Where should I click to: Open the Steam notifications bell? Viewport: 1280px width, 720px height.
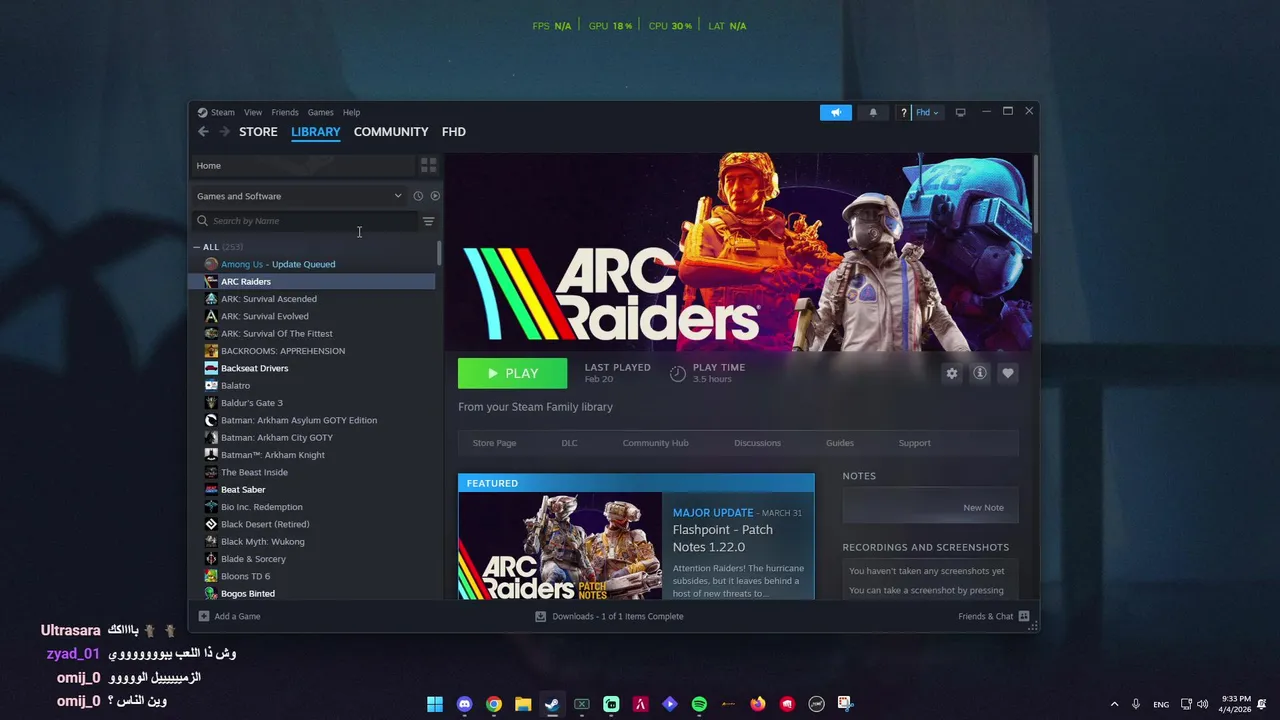tap(873, 113)
